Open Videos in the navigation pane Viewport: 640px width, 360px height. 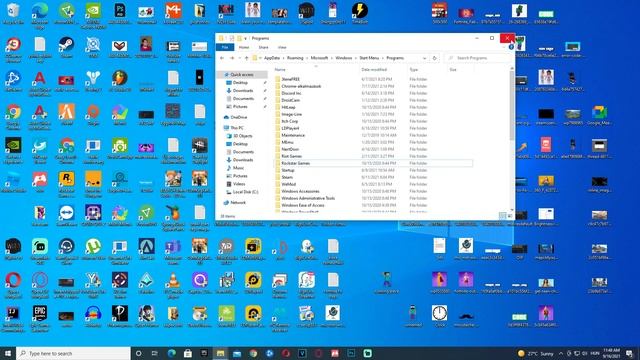pos(239,184)
